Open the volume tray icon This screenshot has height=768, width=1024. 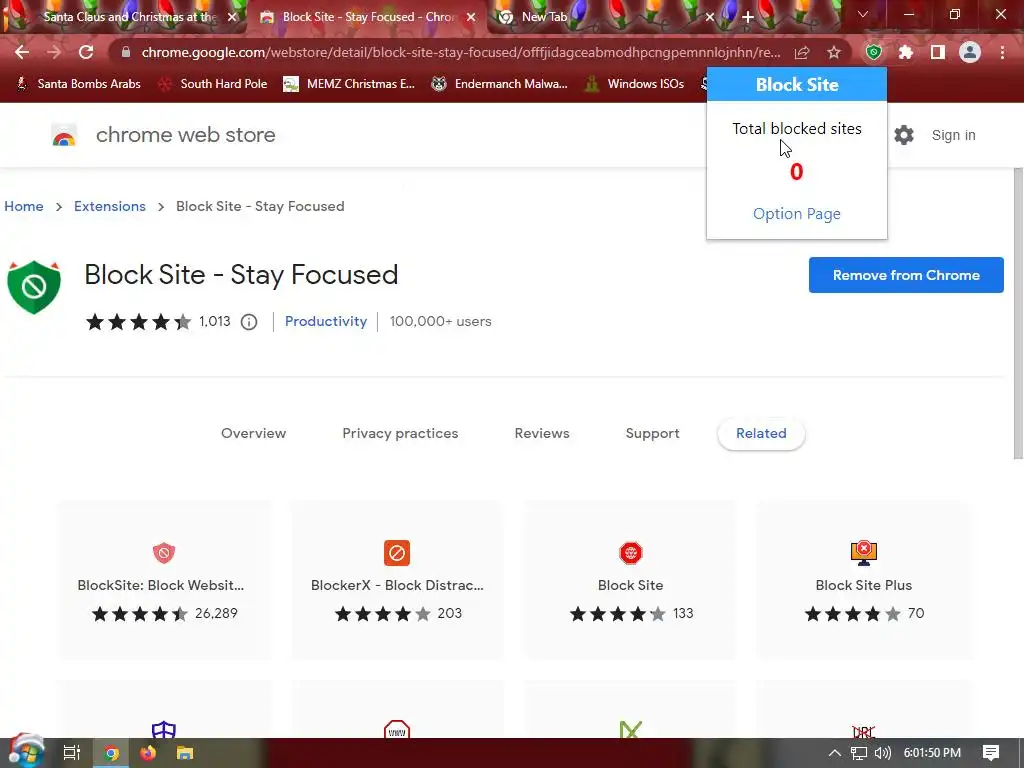[x=882, y=753]
